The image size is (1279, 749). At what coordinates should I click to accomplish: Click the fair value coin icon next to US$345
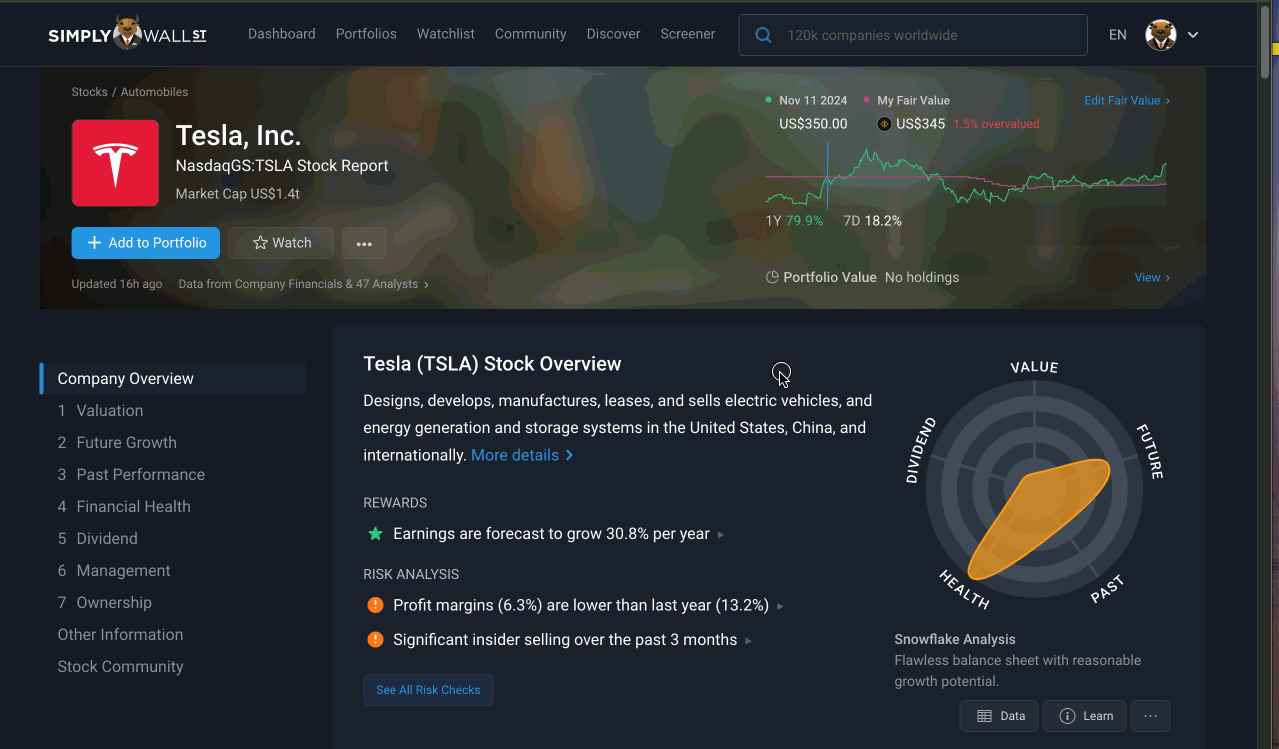point(884,124)
